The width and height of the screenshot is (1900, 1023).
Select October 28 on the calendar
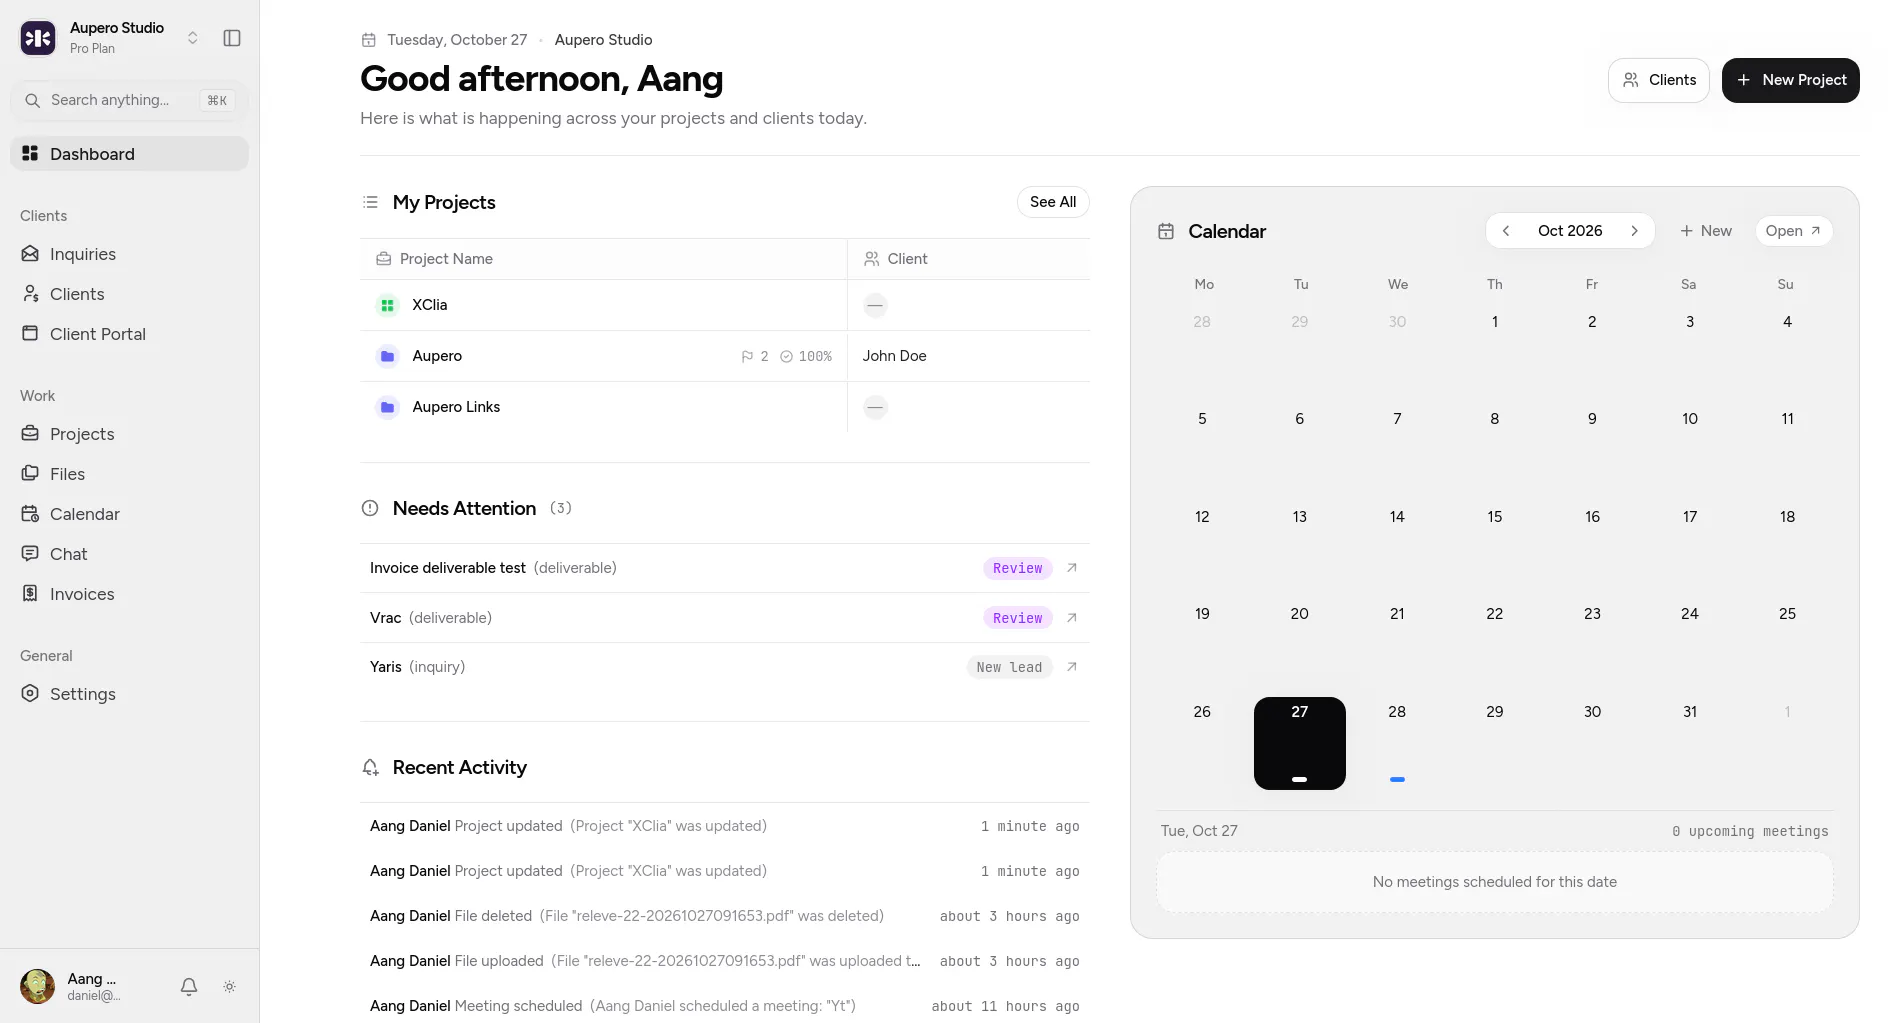point(1397,743)
